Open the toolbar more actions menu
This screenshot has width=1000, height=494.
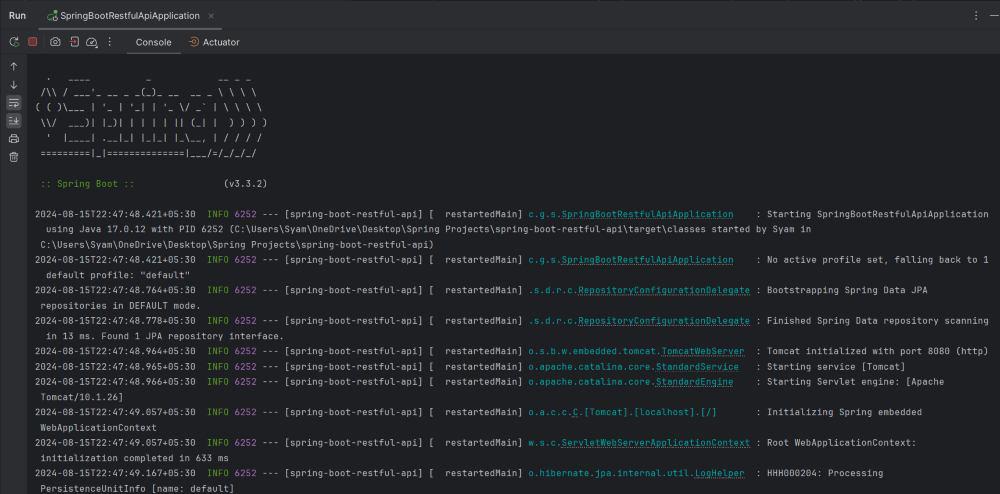click(x=109, y=41)
